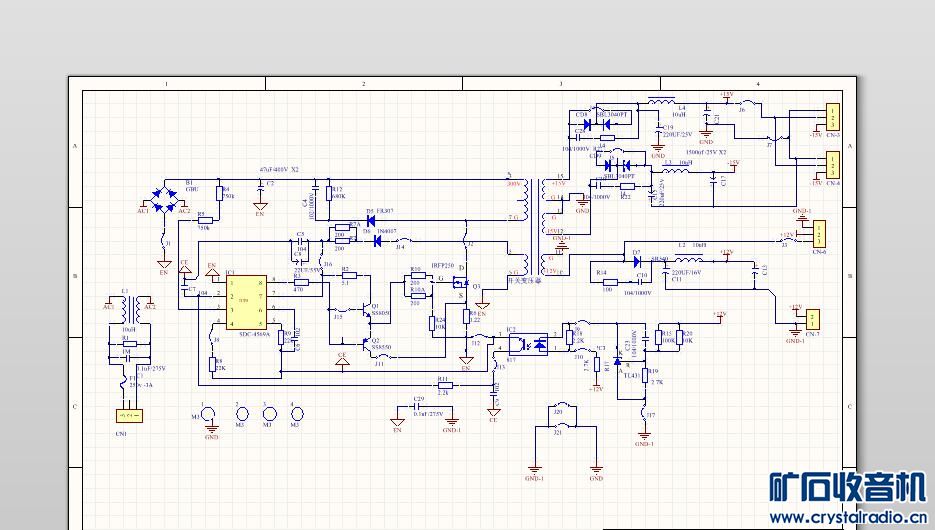Select transistor Q2 SS8550
Screen dimensions: 935x530
point(365,343)
